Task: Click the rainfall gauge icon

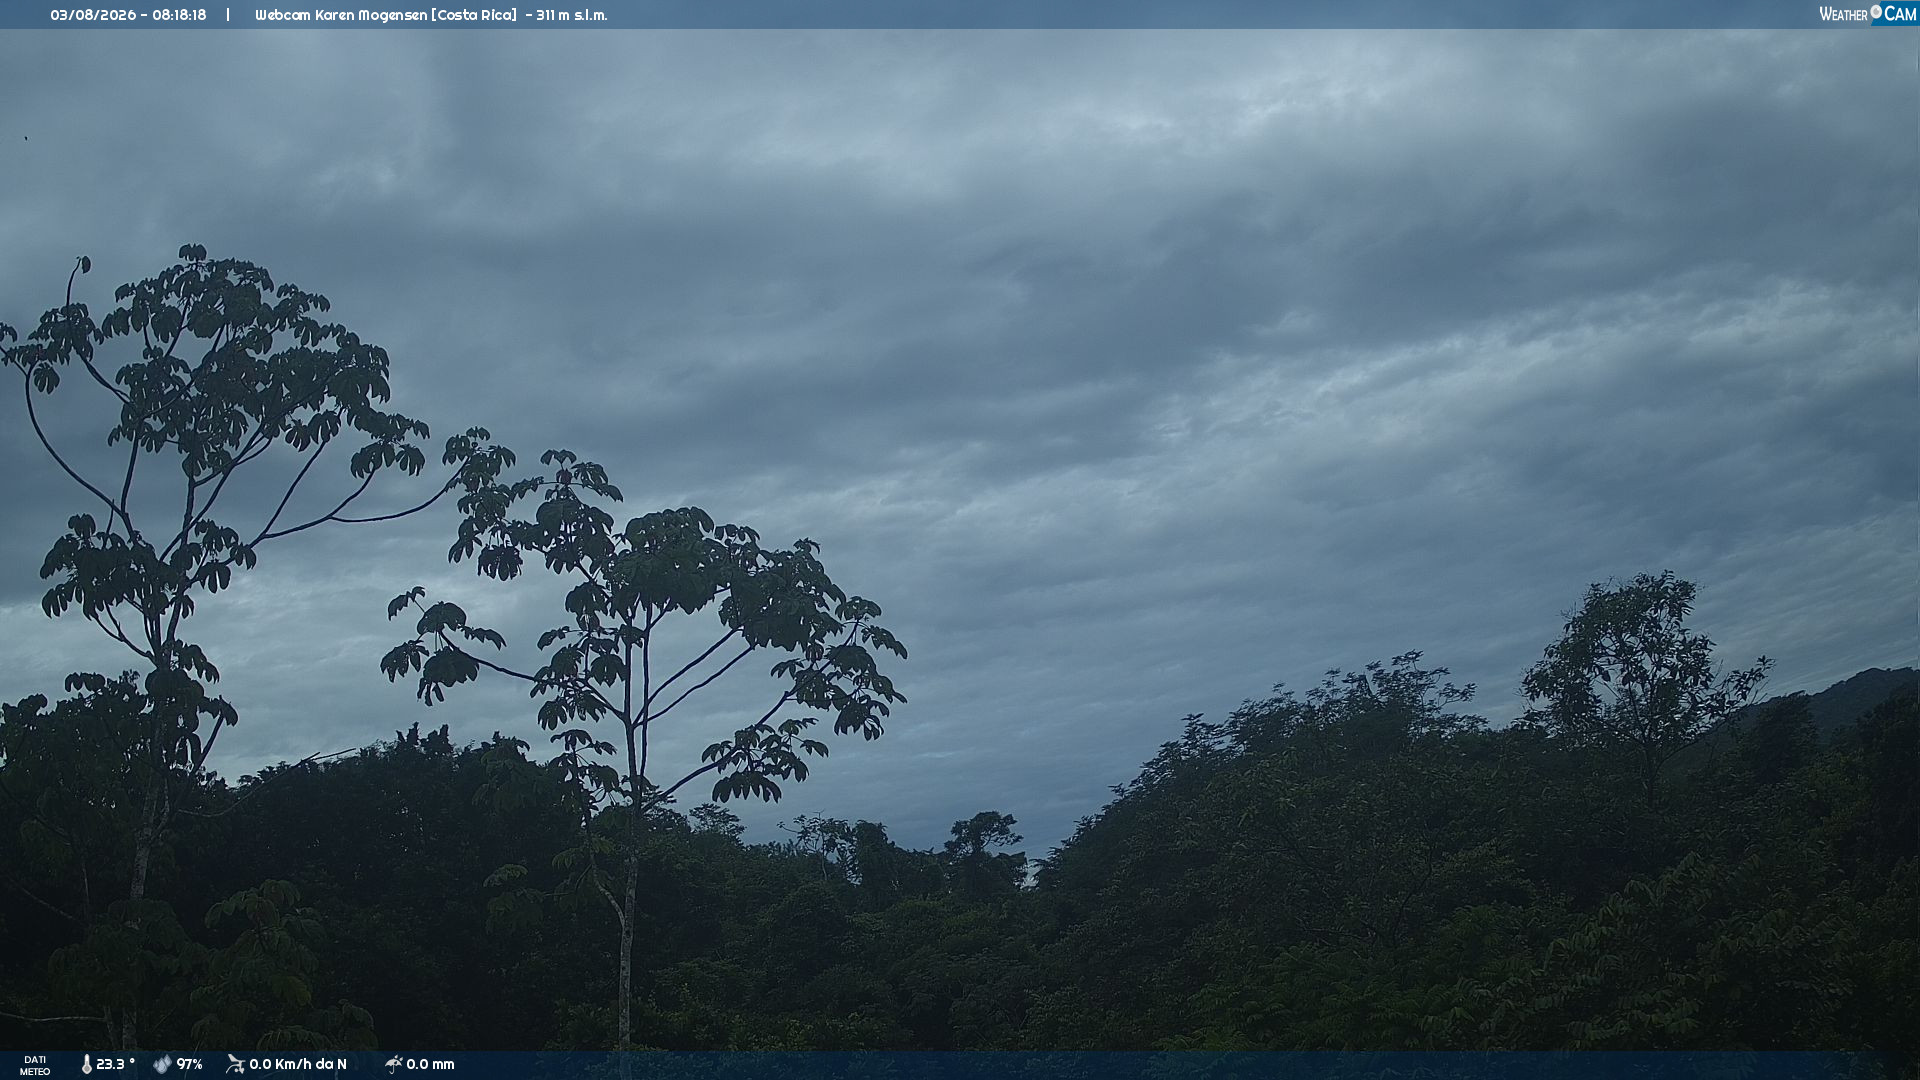Action: pos(393,1064)
